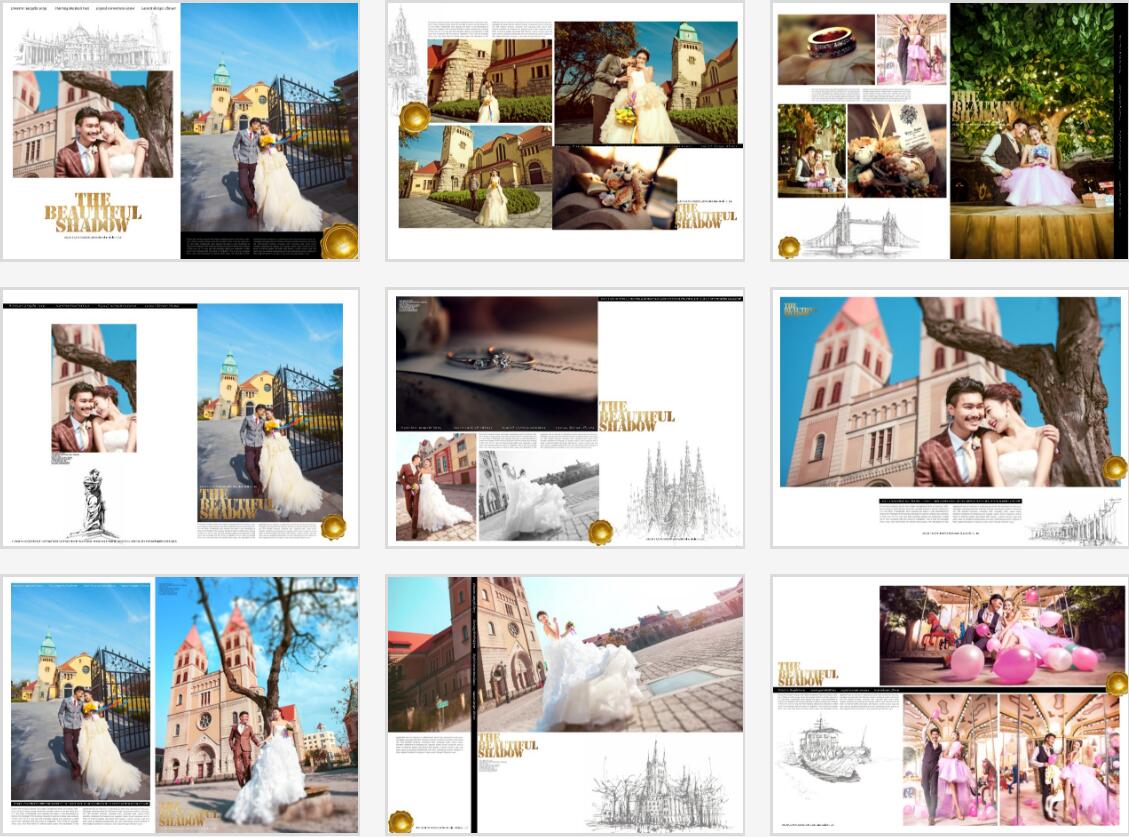Open the diamond ring close-up photo
The width and height of the screenshot is (1129, 837).
[x=496, y=362]
